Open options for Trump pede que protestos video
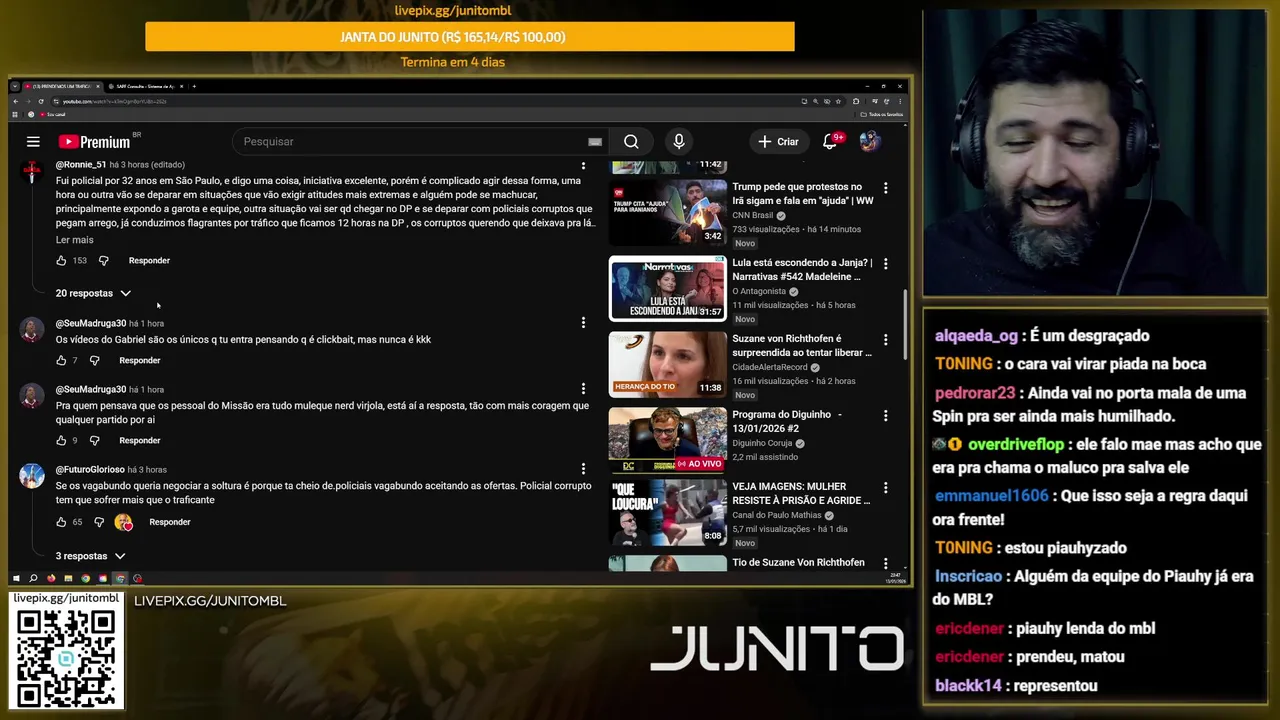 pyautogui.click(x=885, y=188)
